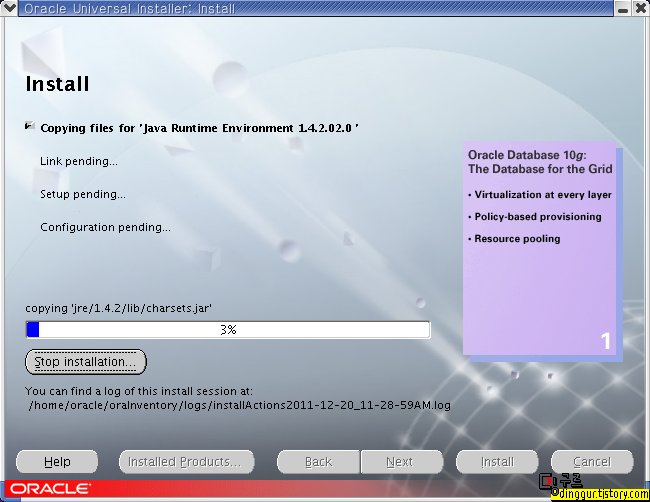Click 'Virtualization at every layer' bullet
The width and height of the screenshot is (650, 502).
tap(540, 195)
